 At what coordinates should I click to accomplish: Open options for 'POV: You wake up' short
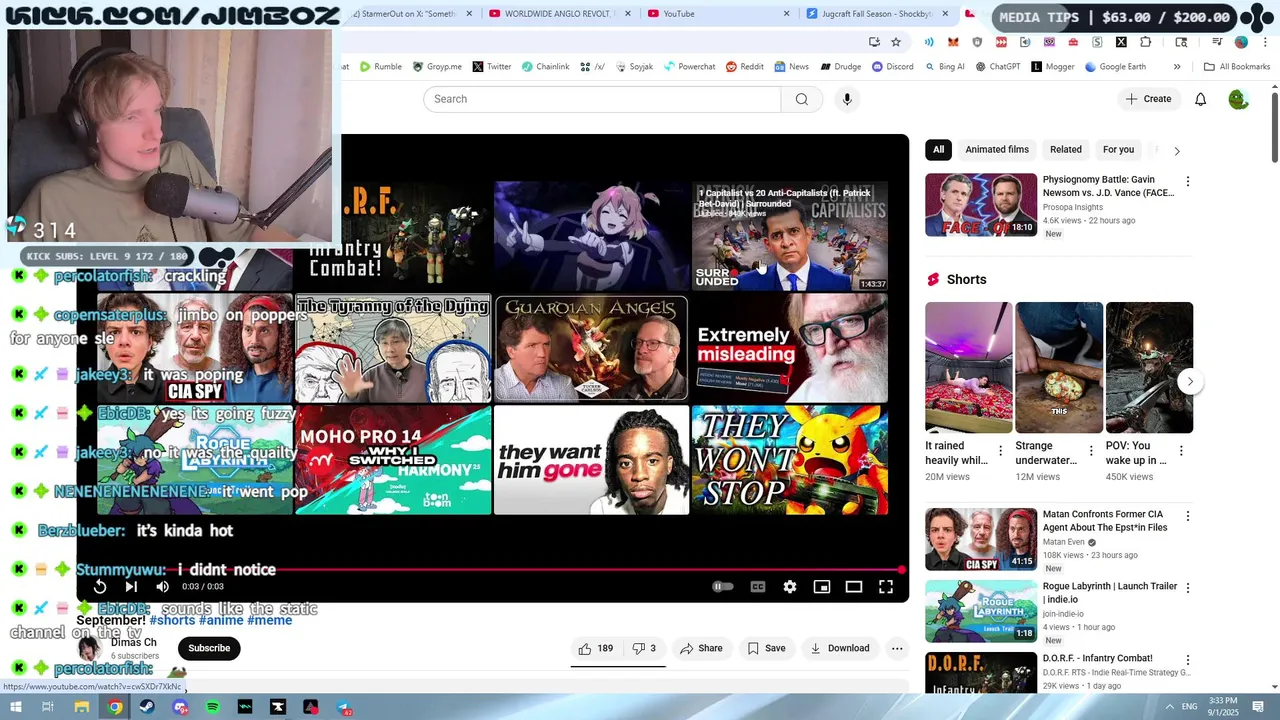tap(1181, 451)
